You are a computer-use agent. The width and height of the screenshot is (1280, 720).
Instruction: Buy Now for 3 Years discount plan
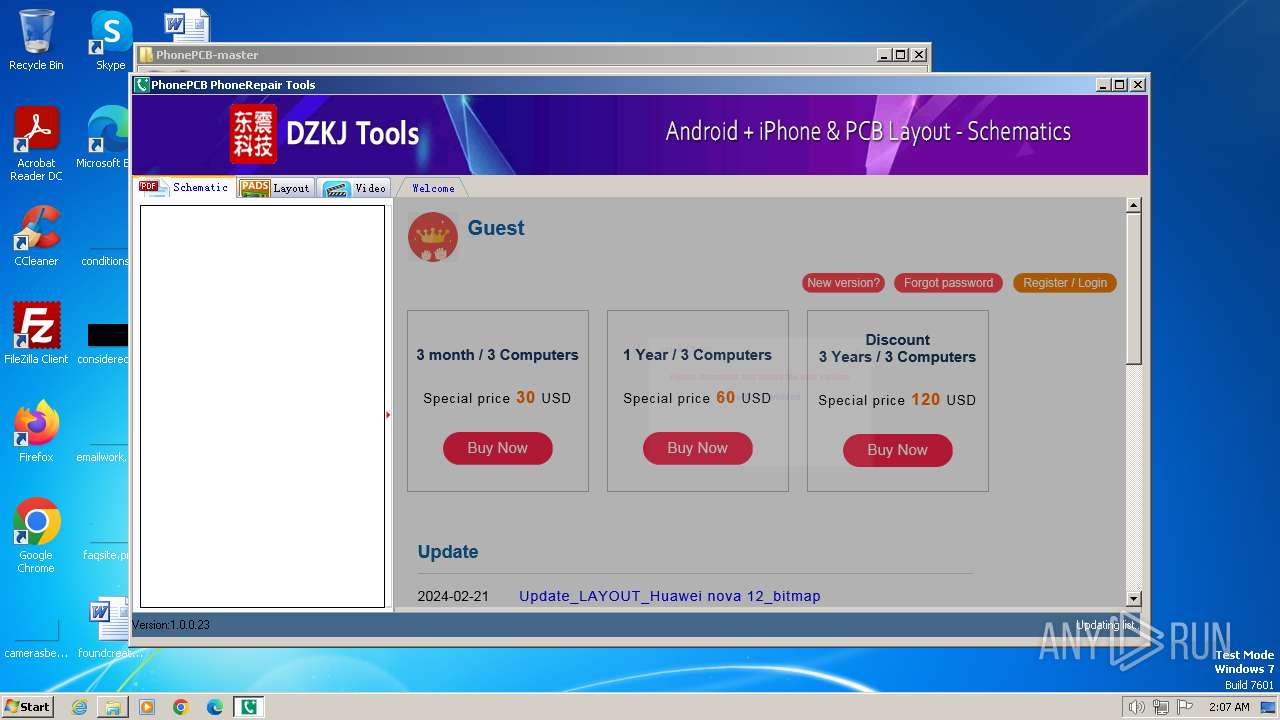click(898, 450)
